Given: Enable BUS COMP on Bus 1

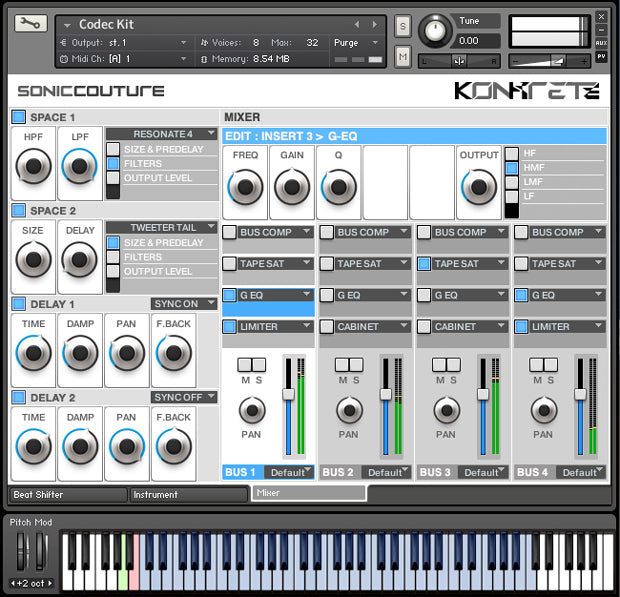Looking at the screenshot, I should coord(229,232).
